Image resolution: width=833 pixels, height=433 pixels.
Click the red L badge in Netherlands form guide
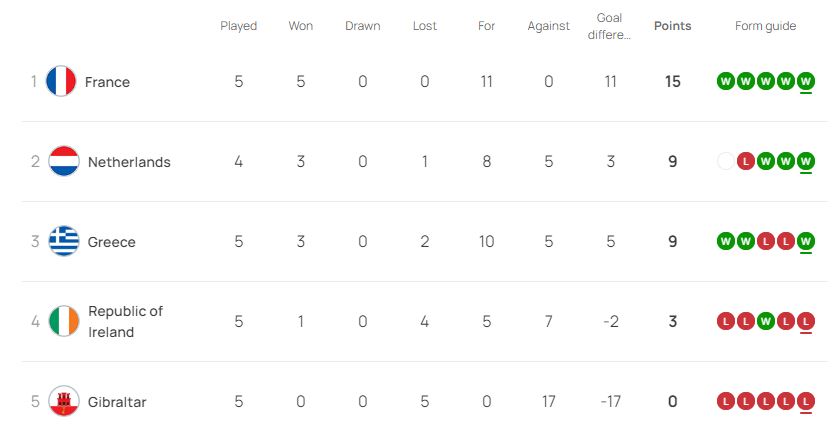(746, 161)
